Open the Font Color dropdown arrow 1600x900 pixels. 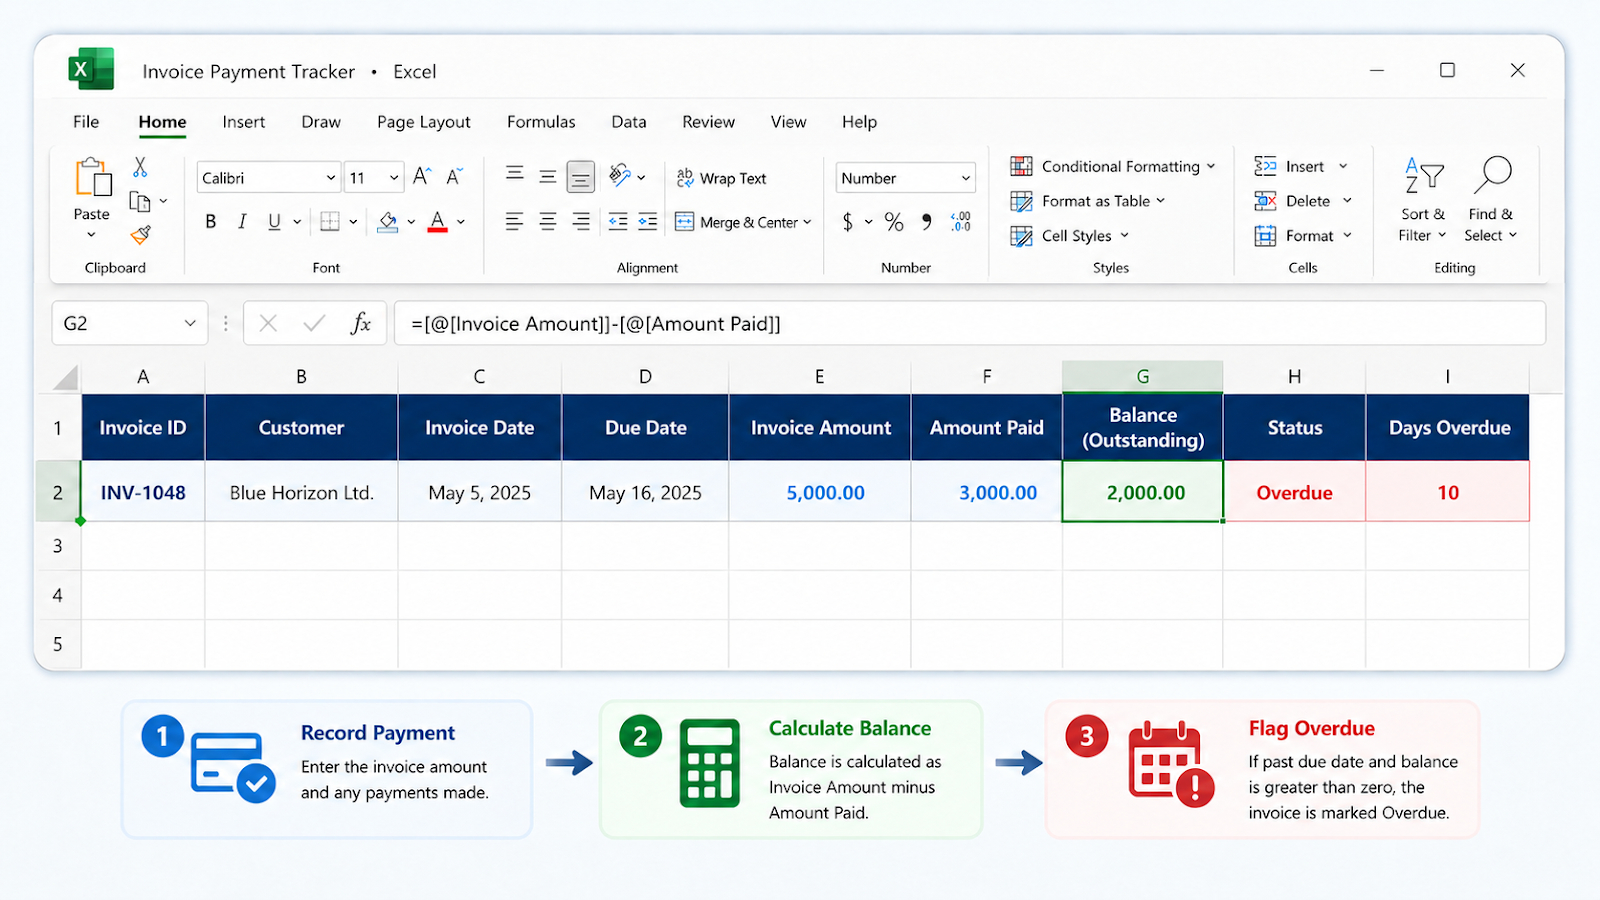(461, 222)
